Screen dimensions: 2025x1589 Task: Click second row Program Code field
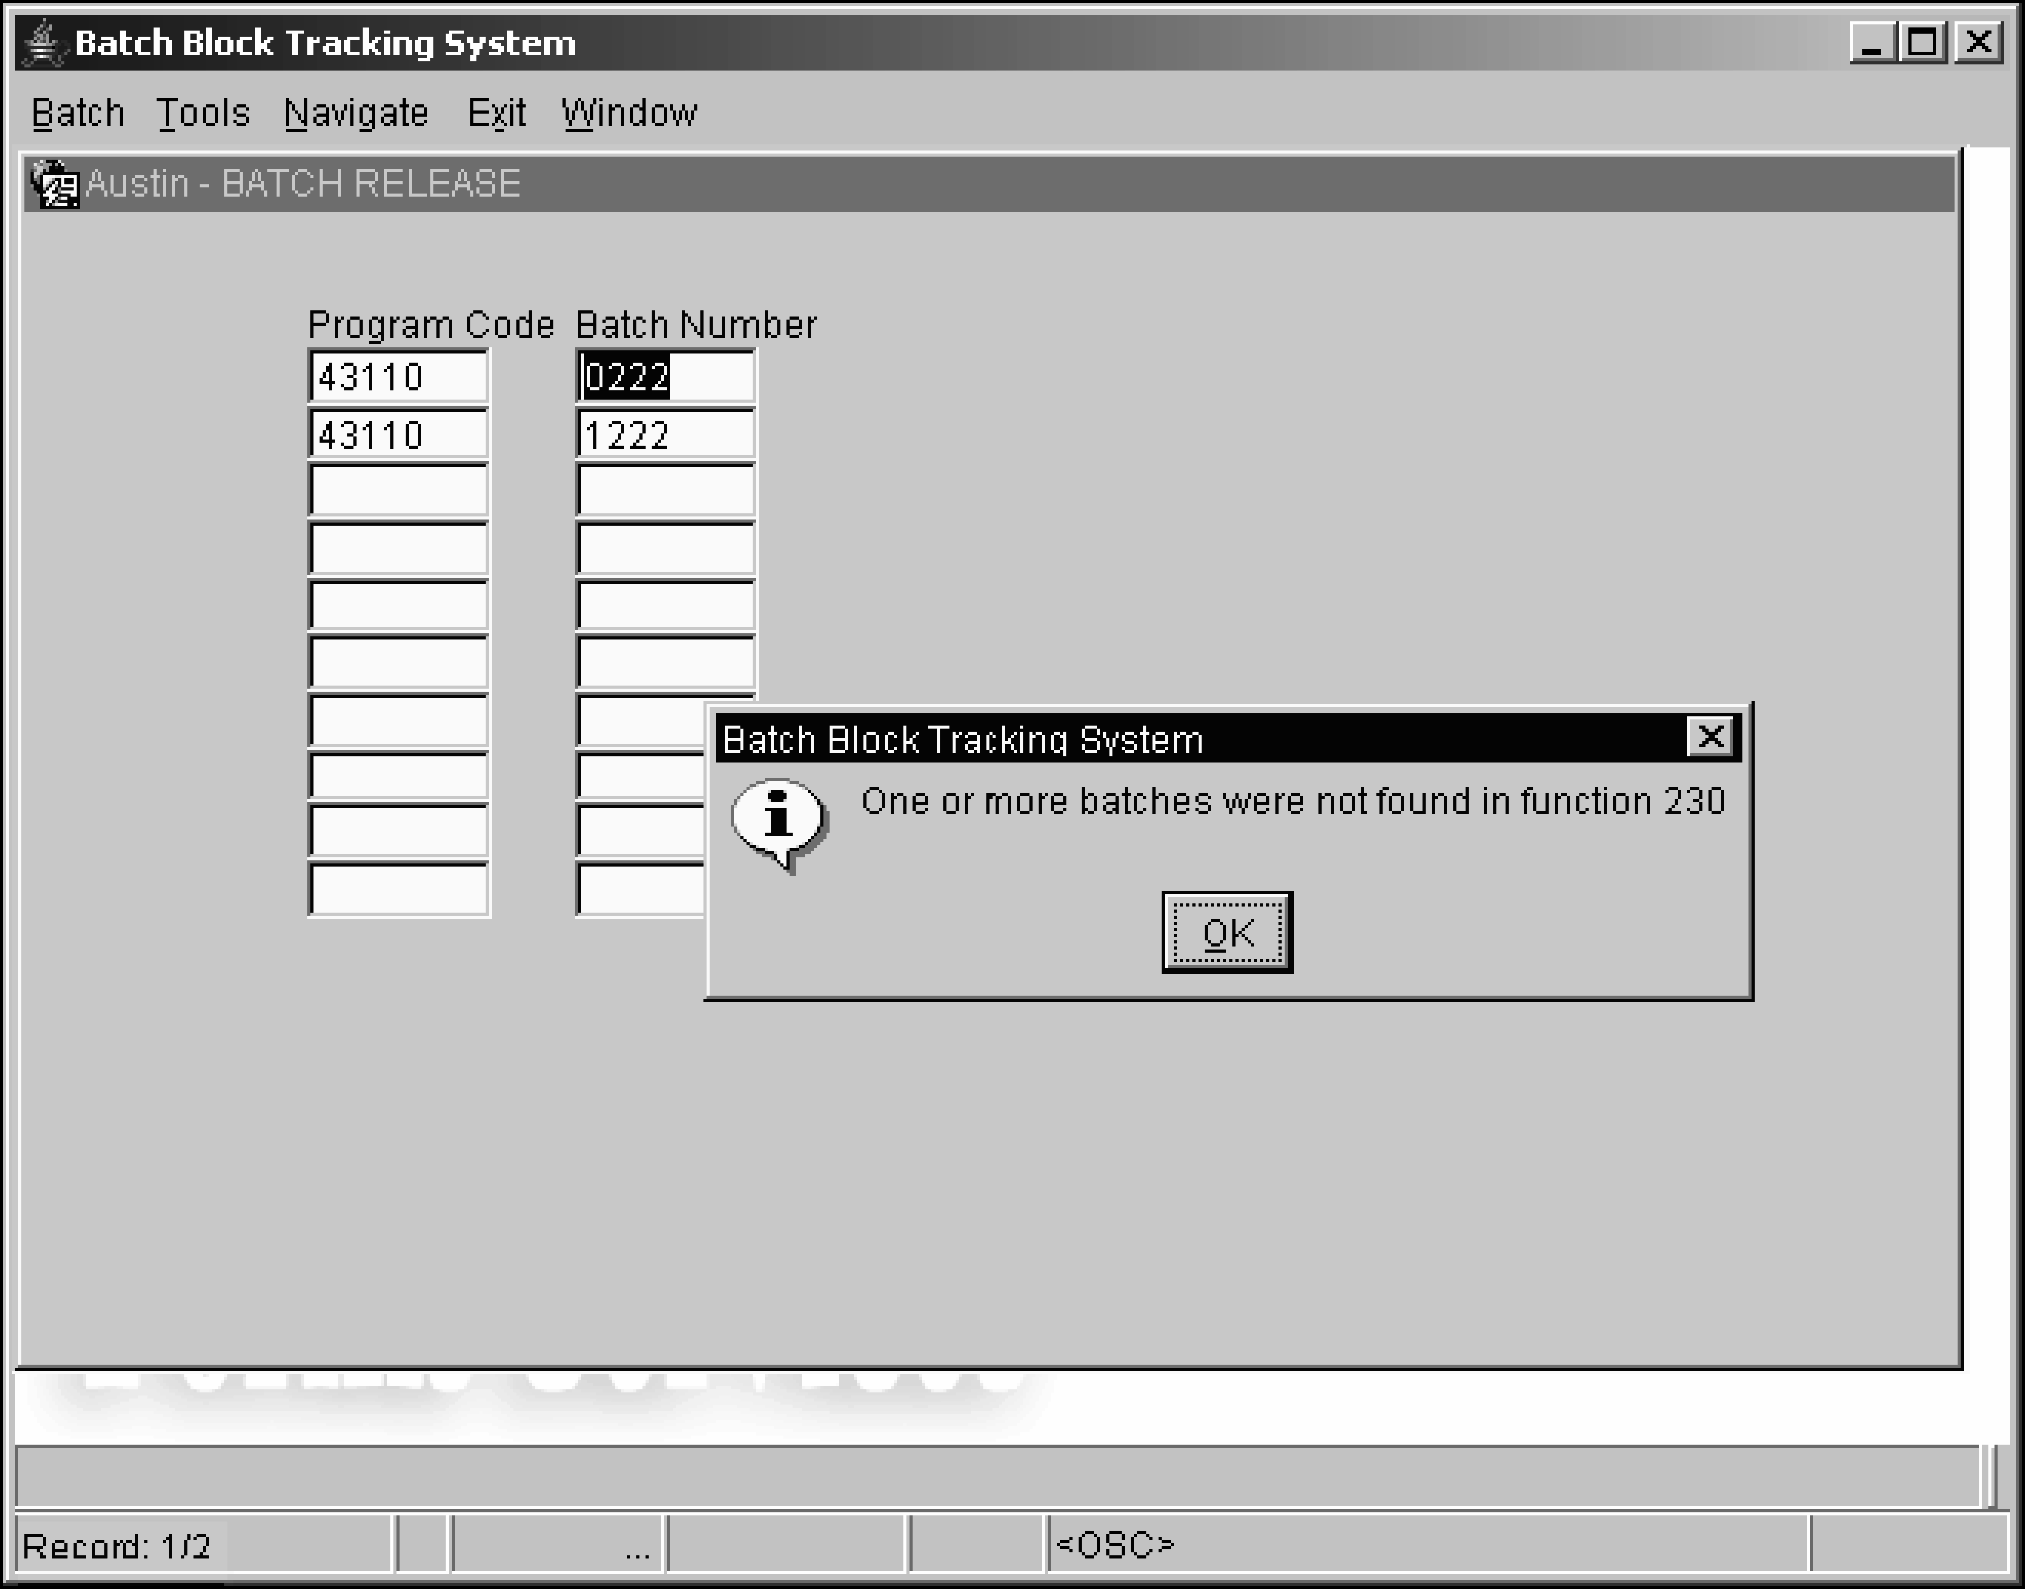398,435
